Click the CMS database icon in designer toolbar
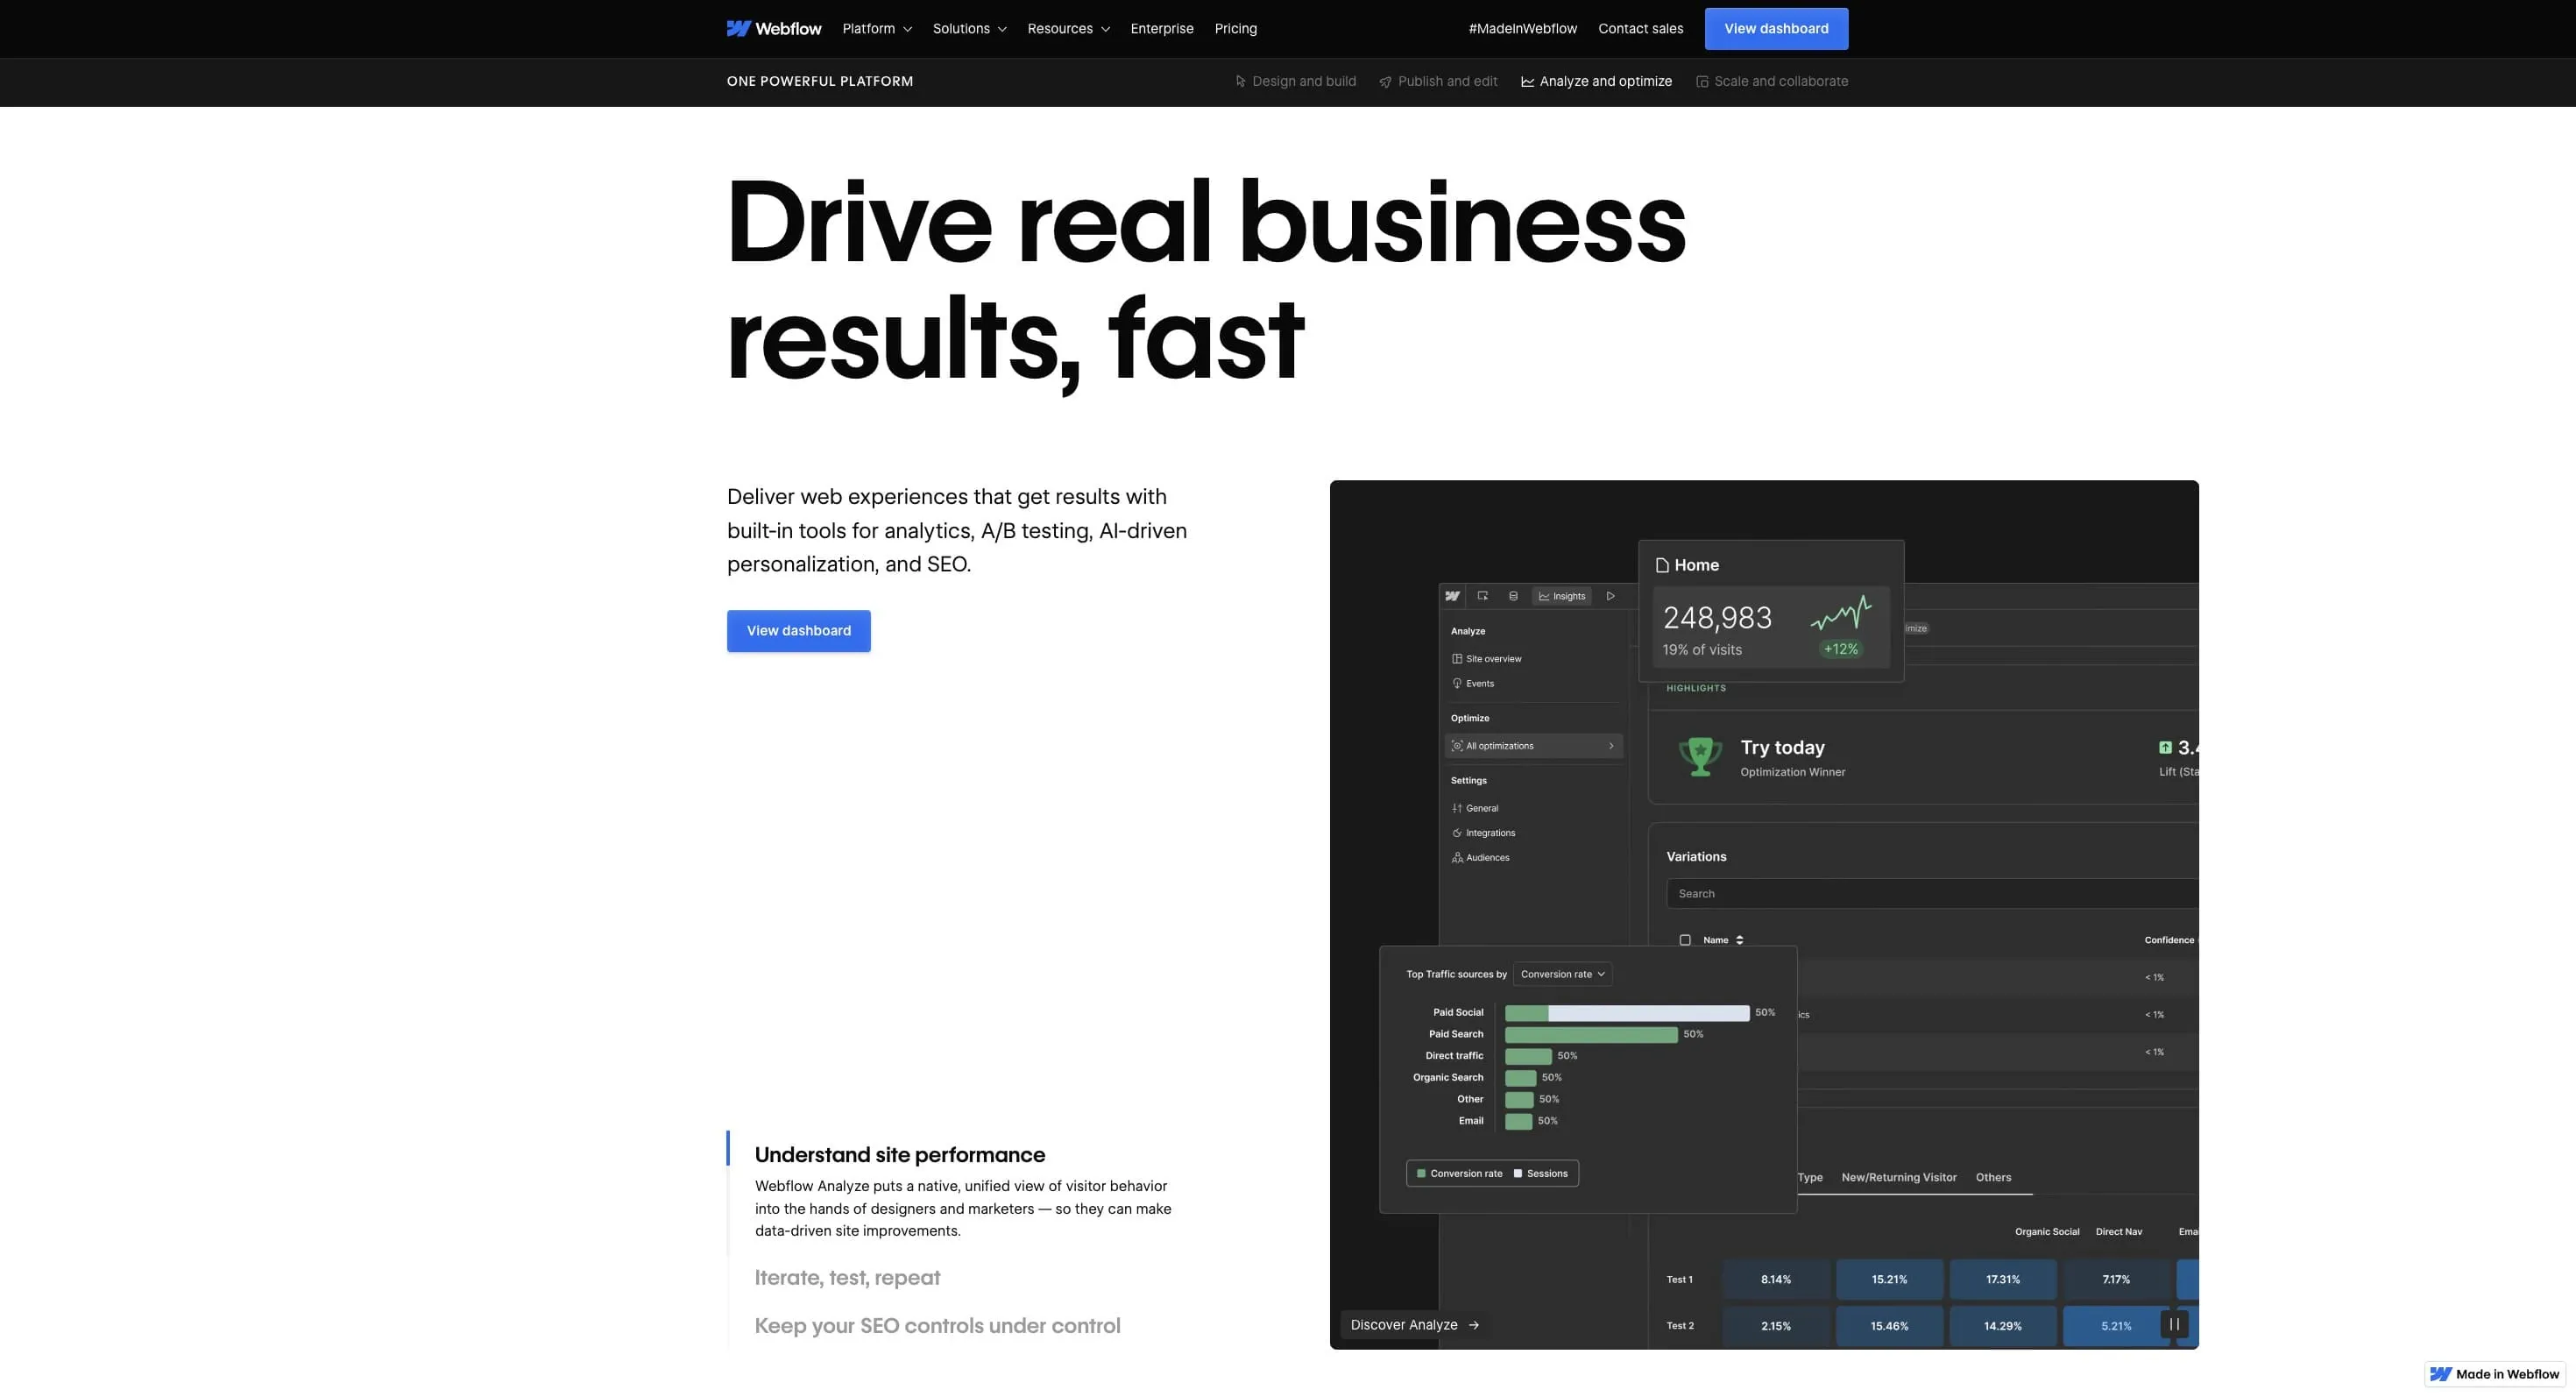Image resolution: width=2576 pixels, height=1397 pixels. [x=1513, y=596]
